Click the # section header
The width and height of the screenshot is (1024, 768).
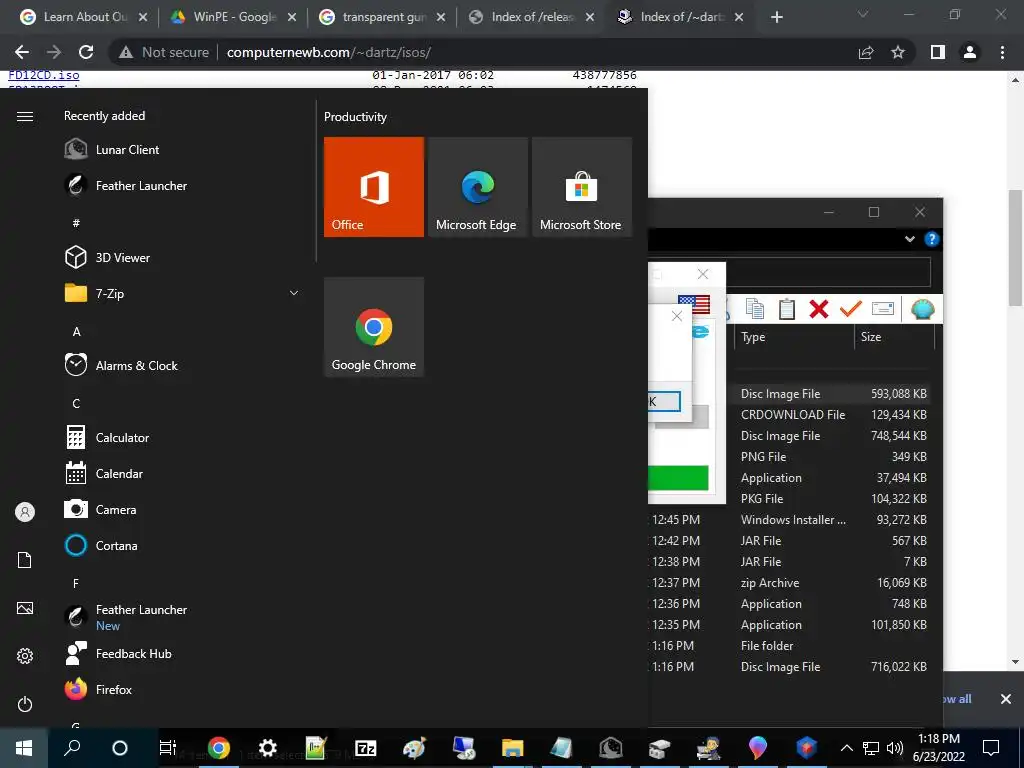(76, 223)
